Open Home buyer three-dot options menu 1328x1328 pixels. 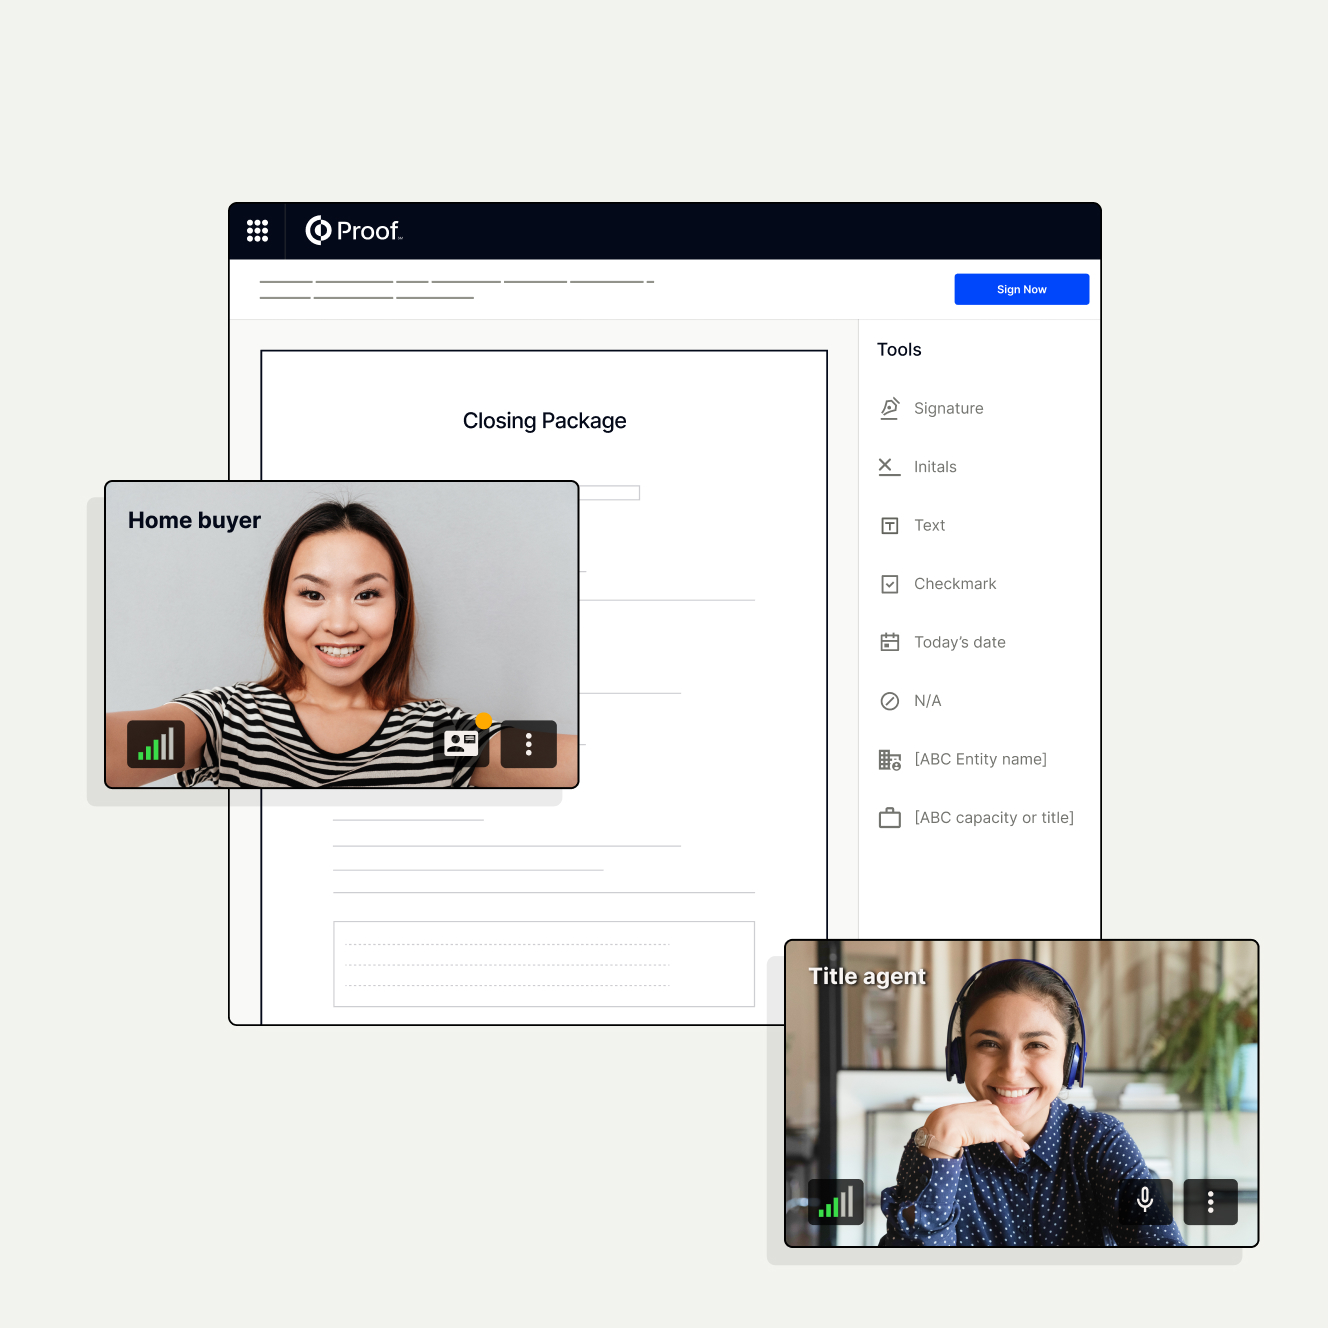point(528,744)
